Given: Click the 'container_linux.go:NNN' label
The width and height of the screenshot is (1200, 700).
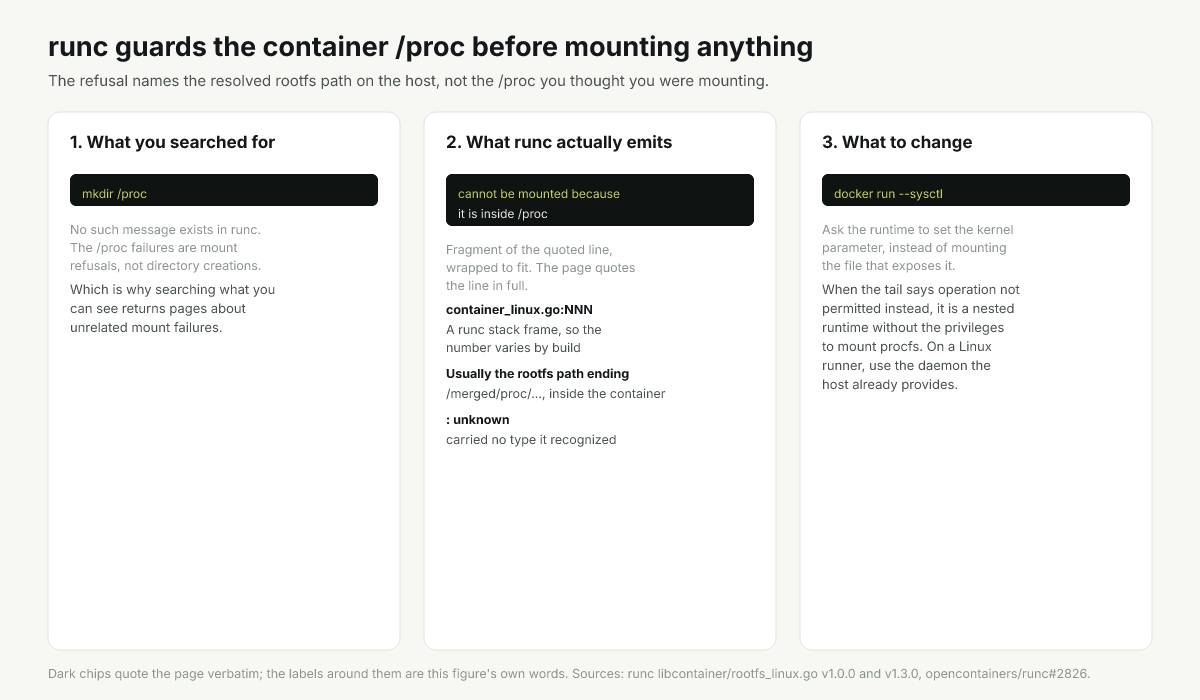Looking at the screenshot, I should click(519, 310).
